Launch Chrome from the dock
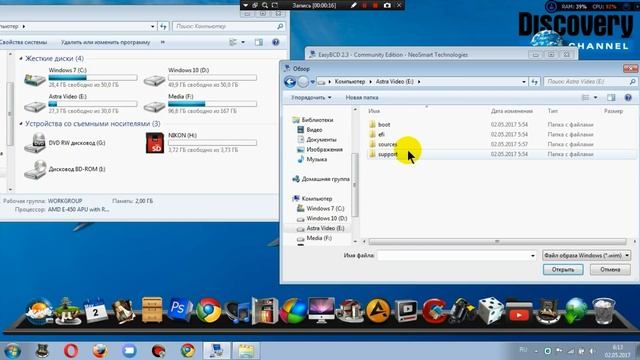Screen dimensions: 640x360 tap(208, 311)
